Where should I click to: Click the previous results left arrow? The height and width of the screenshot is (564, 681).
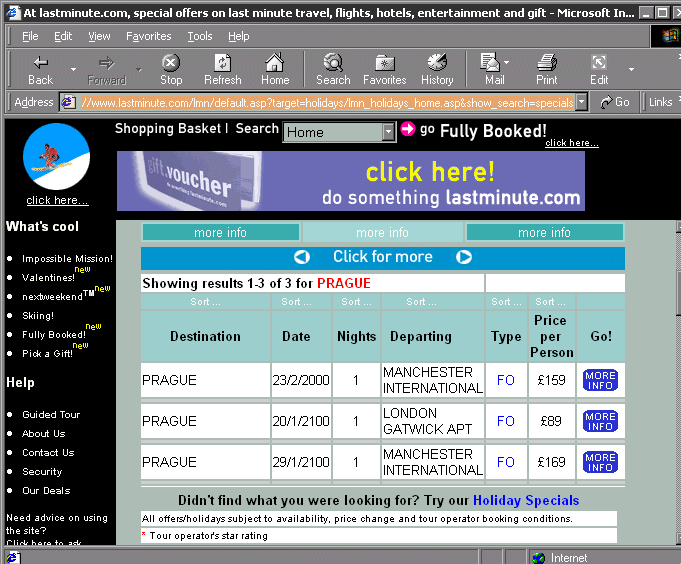pos(302,257)
